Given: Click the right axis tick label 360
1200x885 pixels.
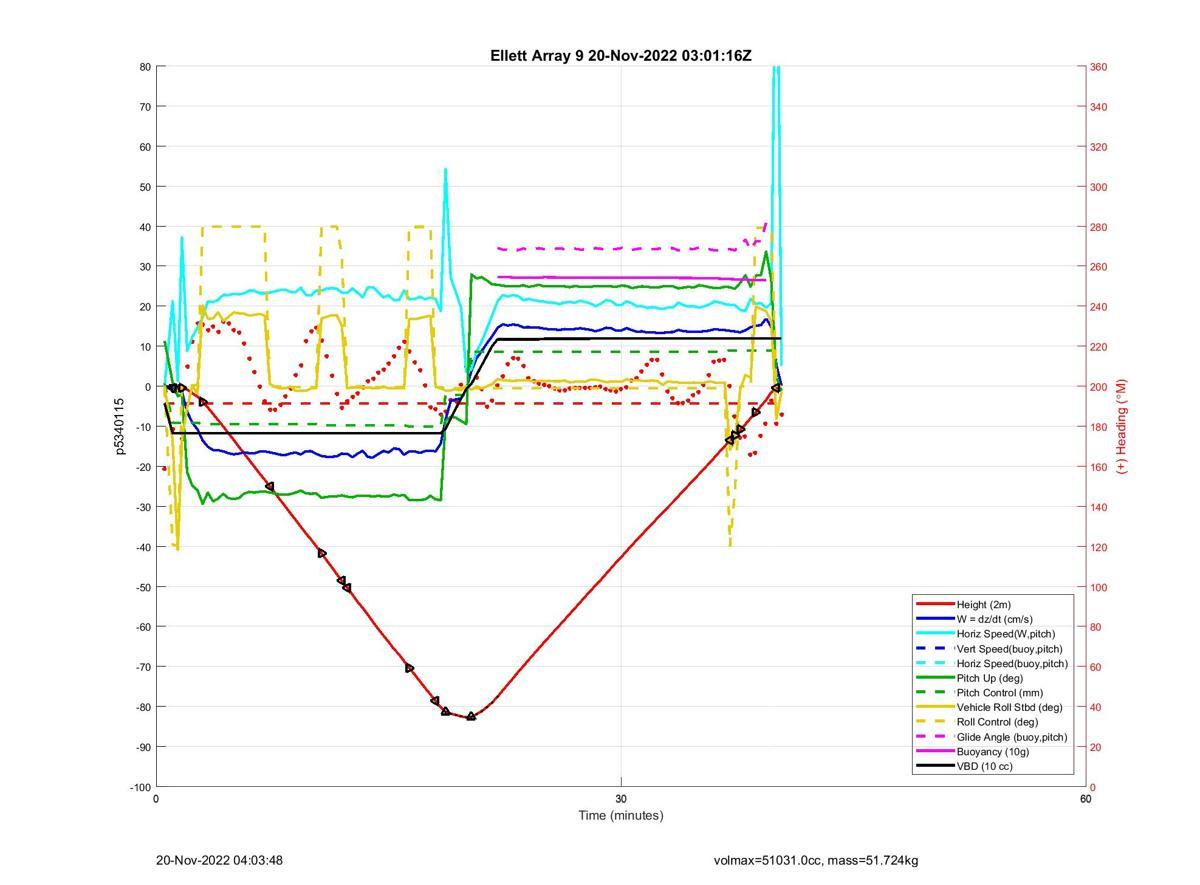Looking at the screenshot, I should pyautogui.click(x=1099, y=67).
